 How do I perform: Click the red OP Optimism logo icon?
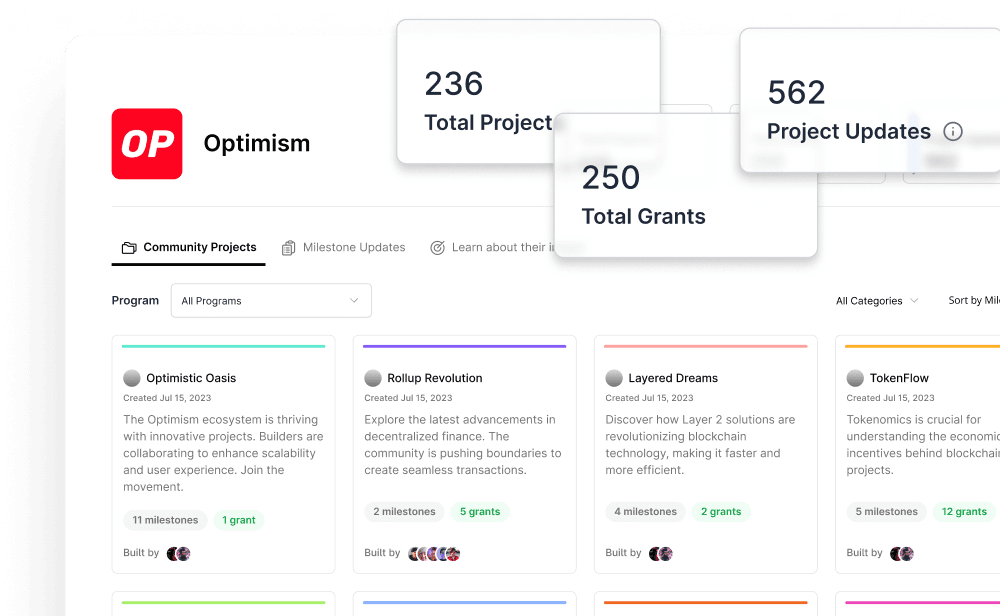[x=146, y=144]
